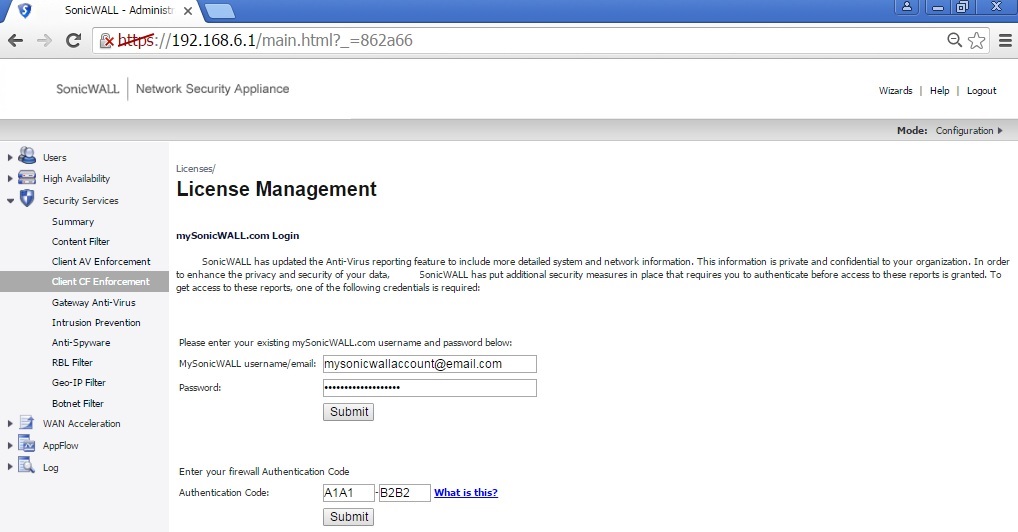Click the Logout link
The height and width of the screenshot is (532, 1018).
pos(981,90)
